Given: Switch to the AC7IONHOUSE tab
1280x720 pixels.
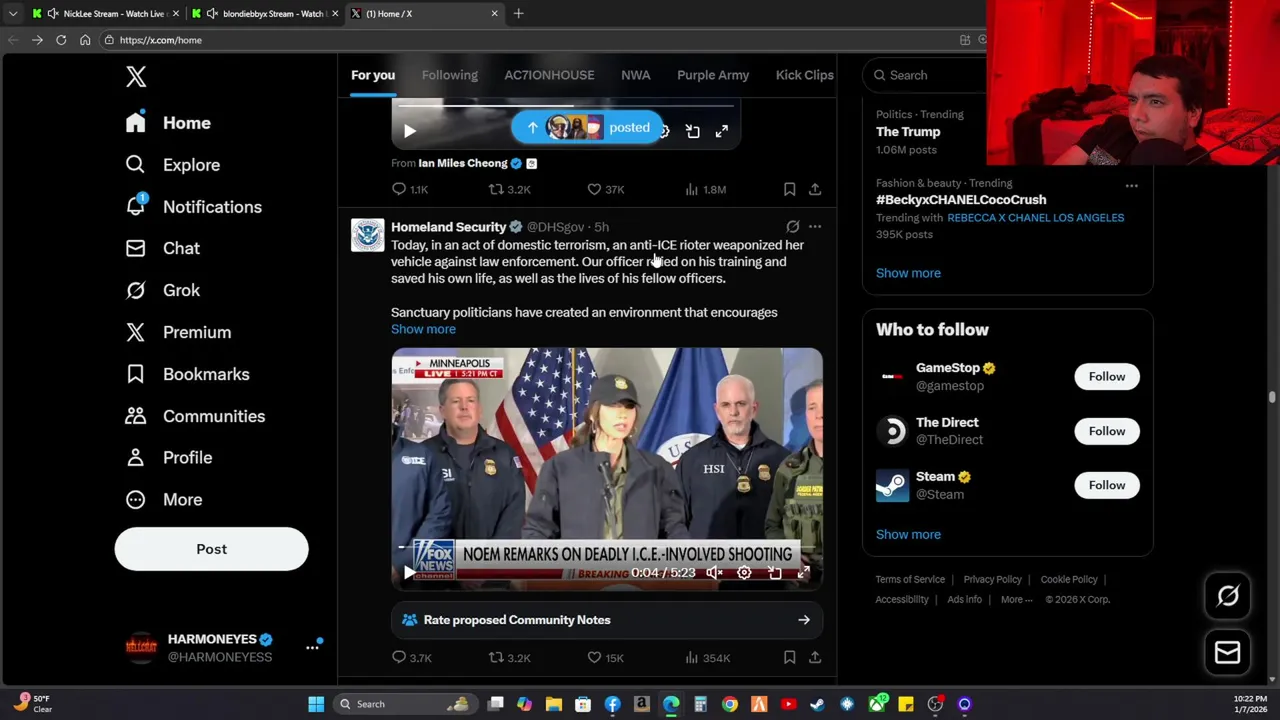Looking at the screenshot, I should 549,75.
